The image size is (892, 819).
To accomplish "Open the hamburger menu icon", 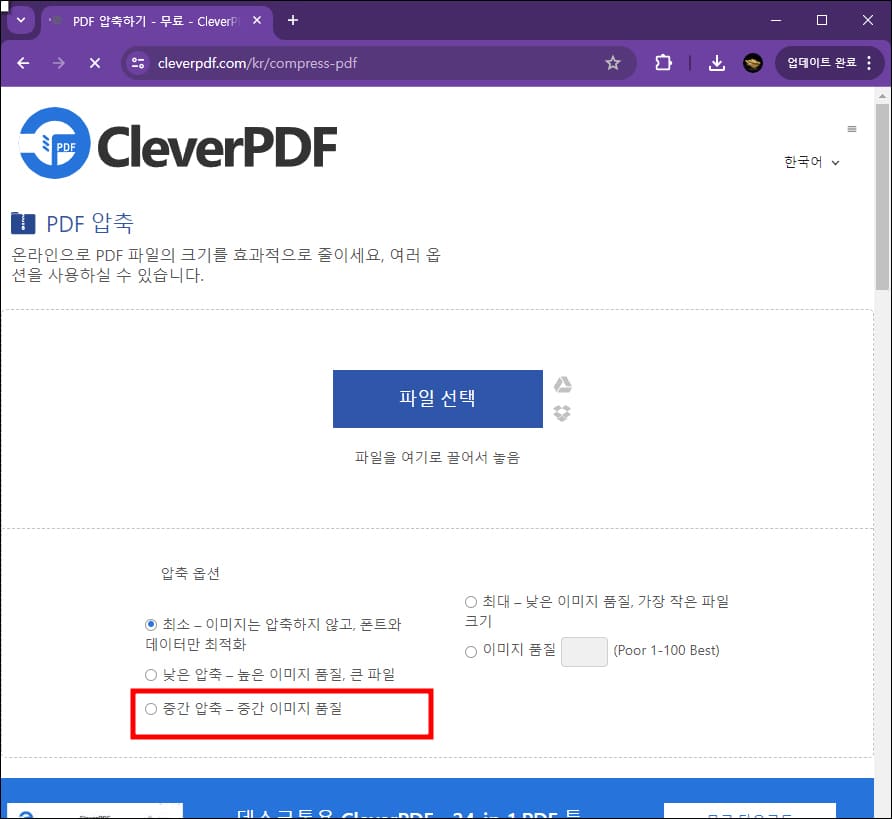I will click(x=852, y=129).
